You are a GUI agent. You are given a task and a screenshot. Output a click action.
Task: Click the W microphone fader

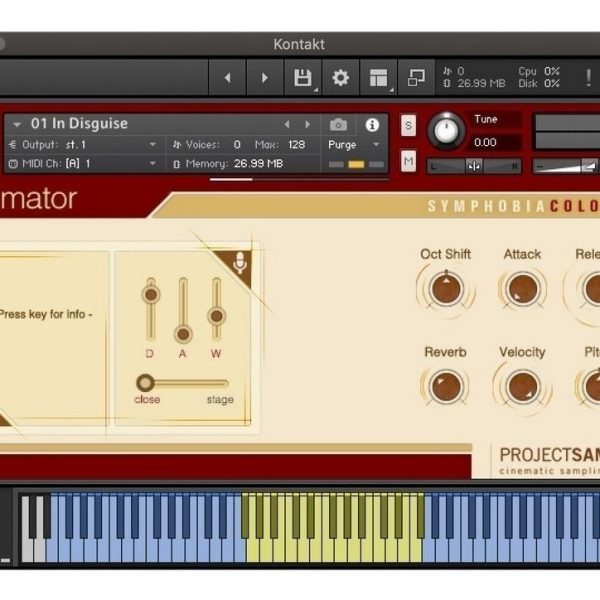click(x=217, y=316)
